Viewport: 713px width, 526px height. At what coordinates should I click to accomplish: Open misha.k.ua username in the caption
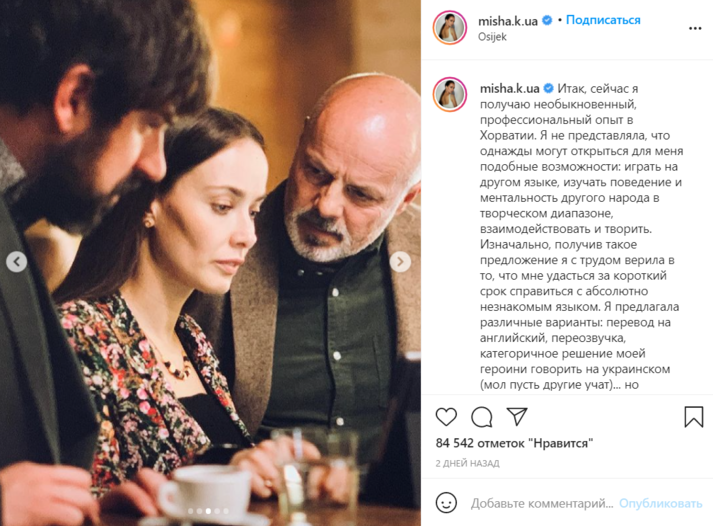click(509, 88)
